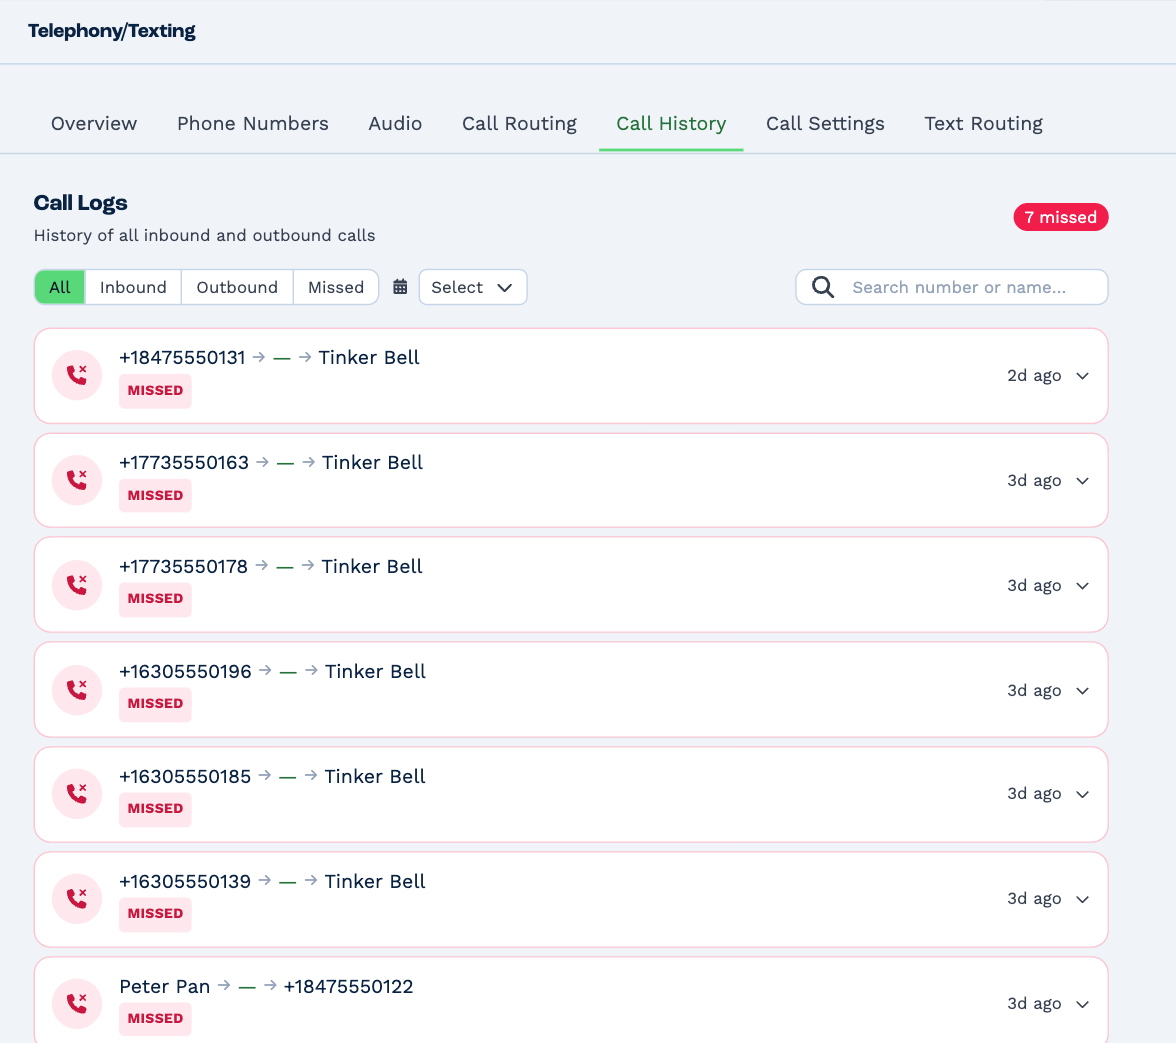This screenshot has width=1176, height=1043.
Task: Click missed-call icon for +18475550131
Action: [x=76, y=375]
